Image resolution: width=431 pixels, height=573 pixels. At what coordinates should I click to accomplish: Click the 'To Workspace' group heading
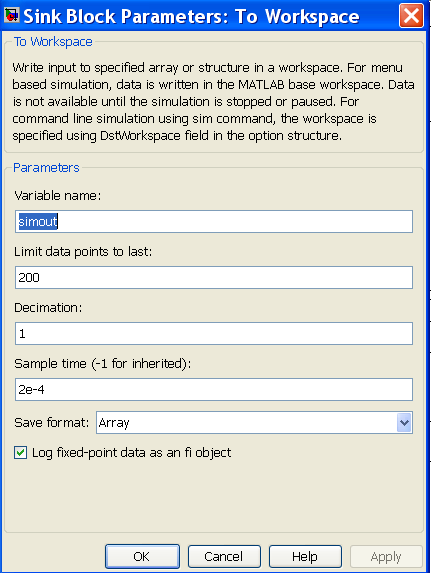[x=53, y=42]
